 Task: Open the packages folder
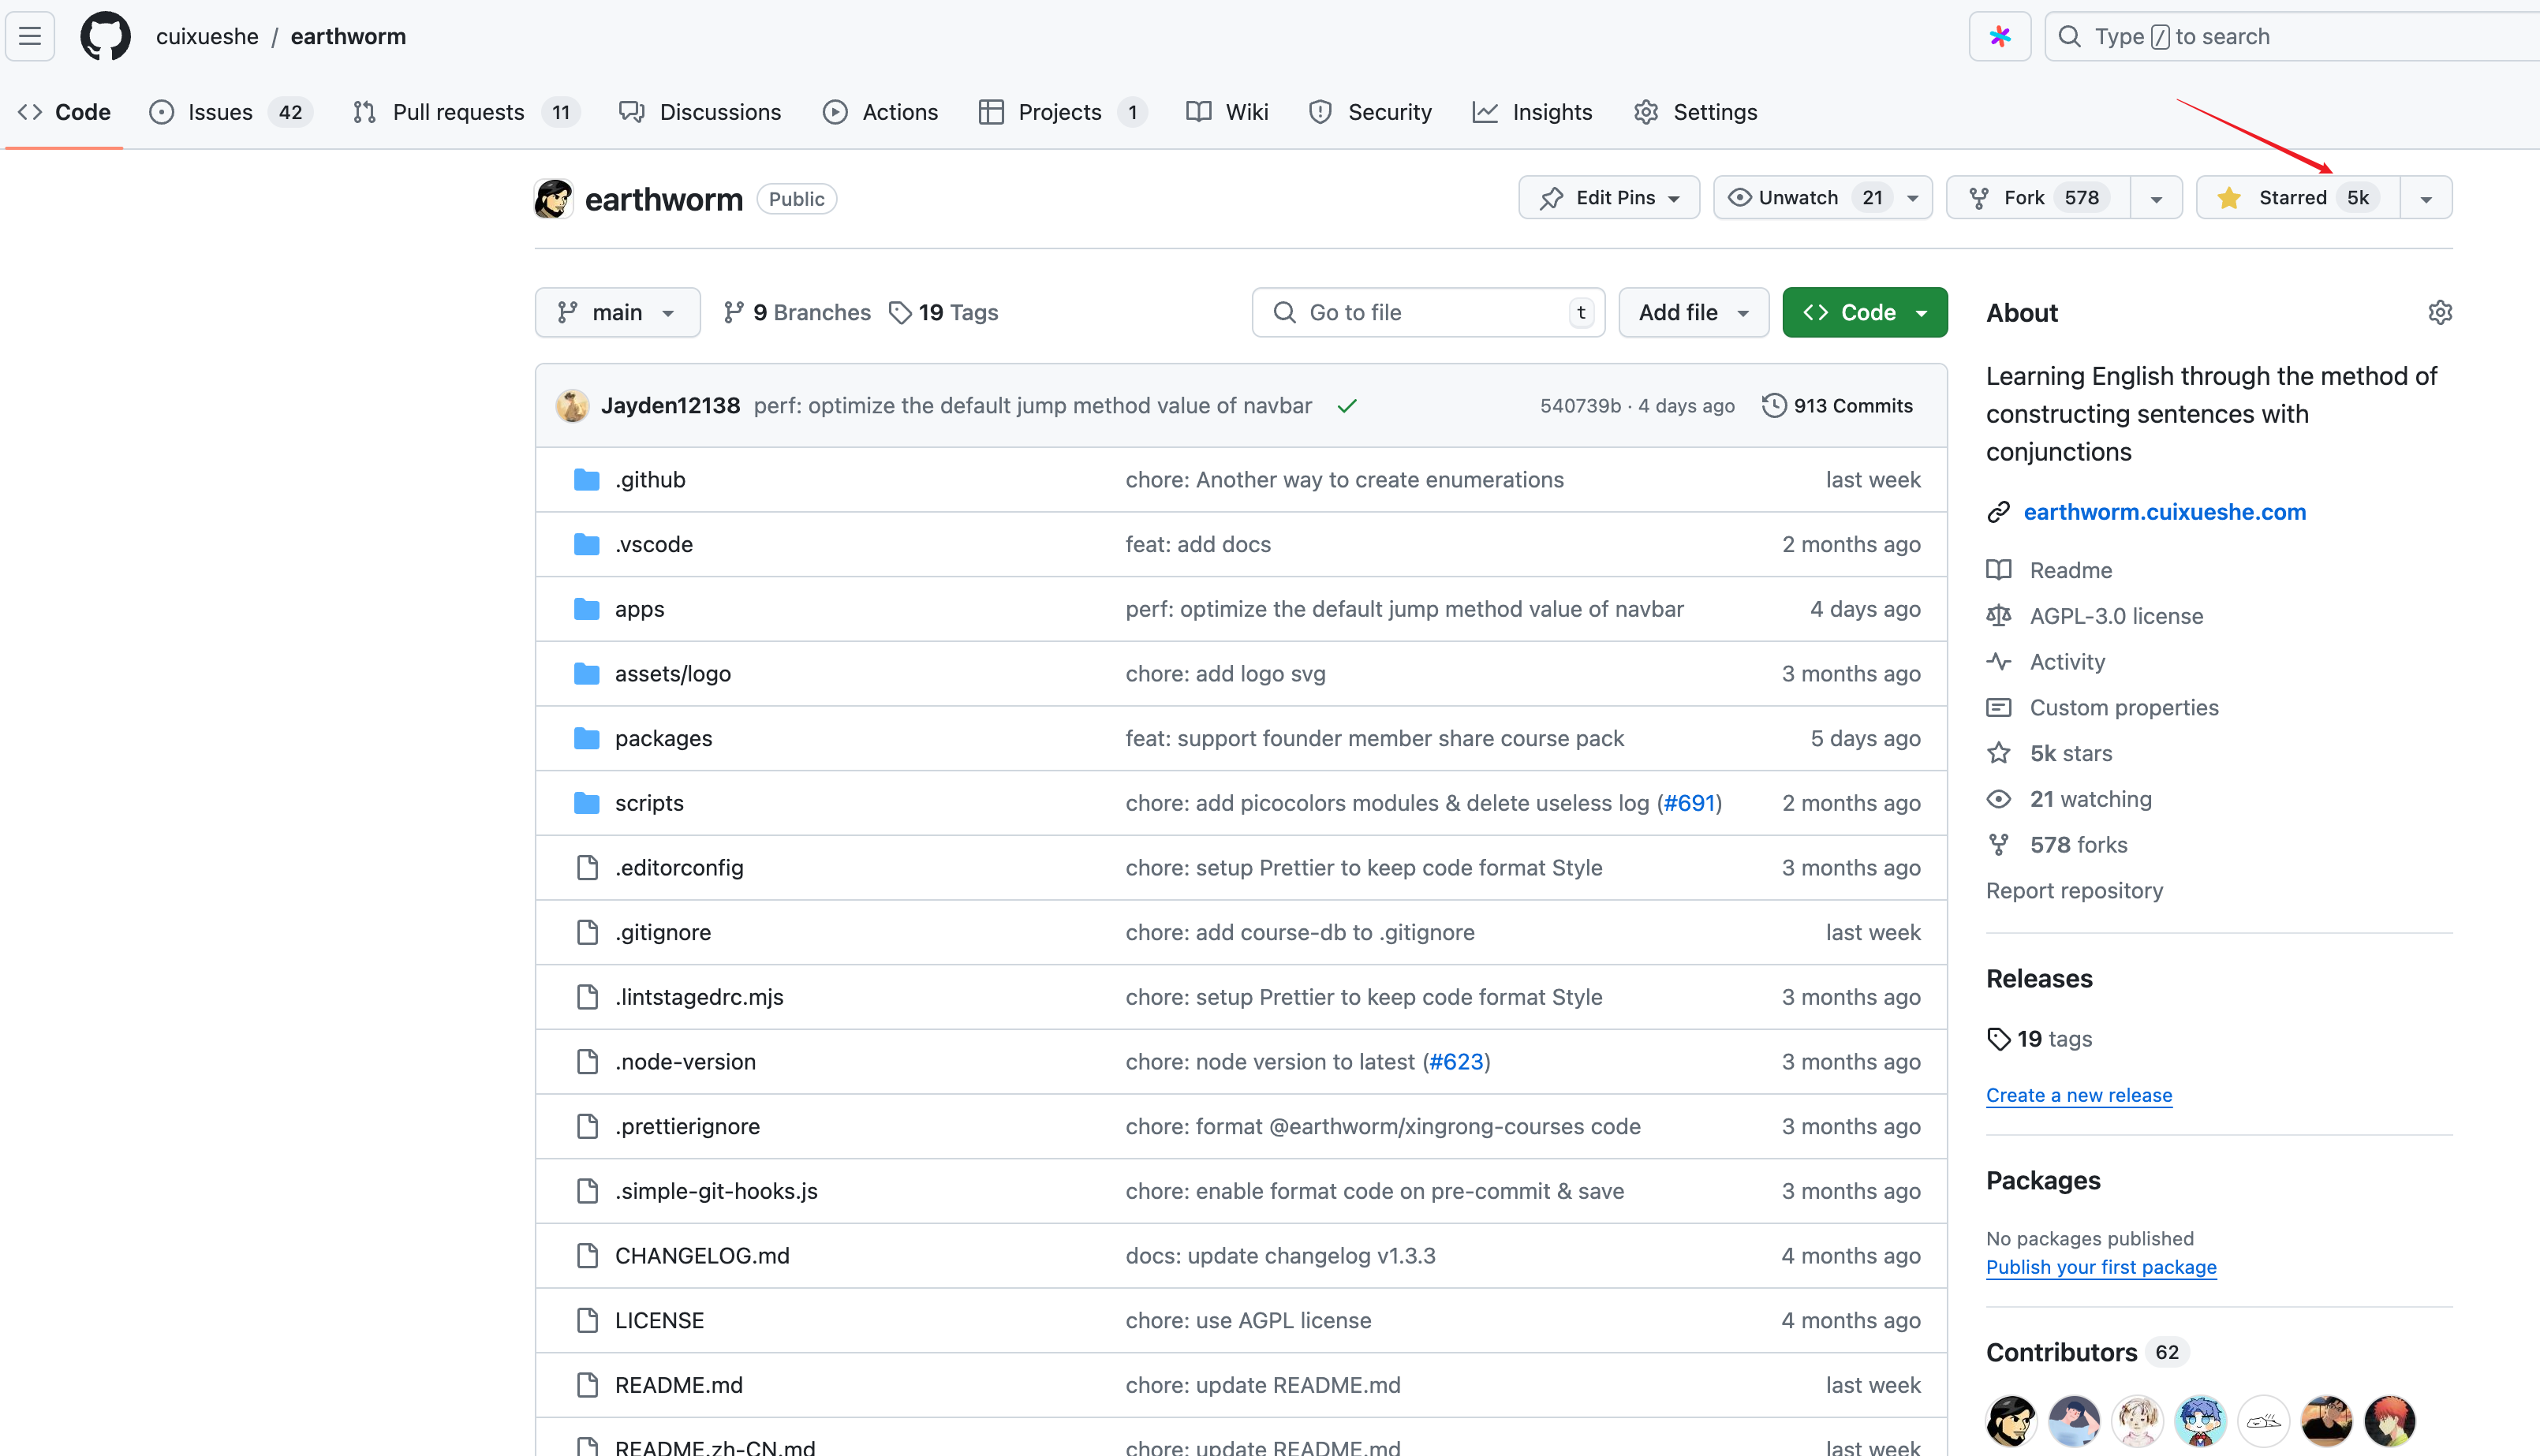[x=663, y=738]
